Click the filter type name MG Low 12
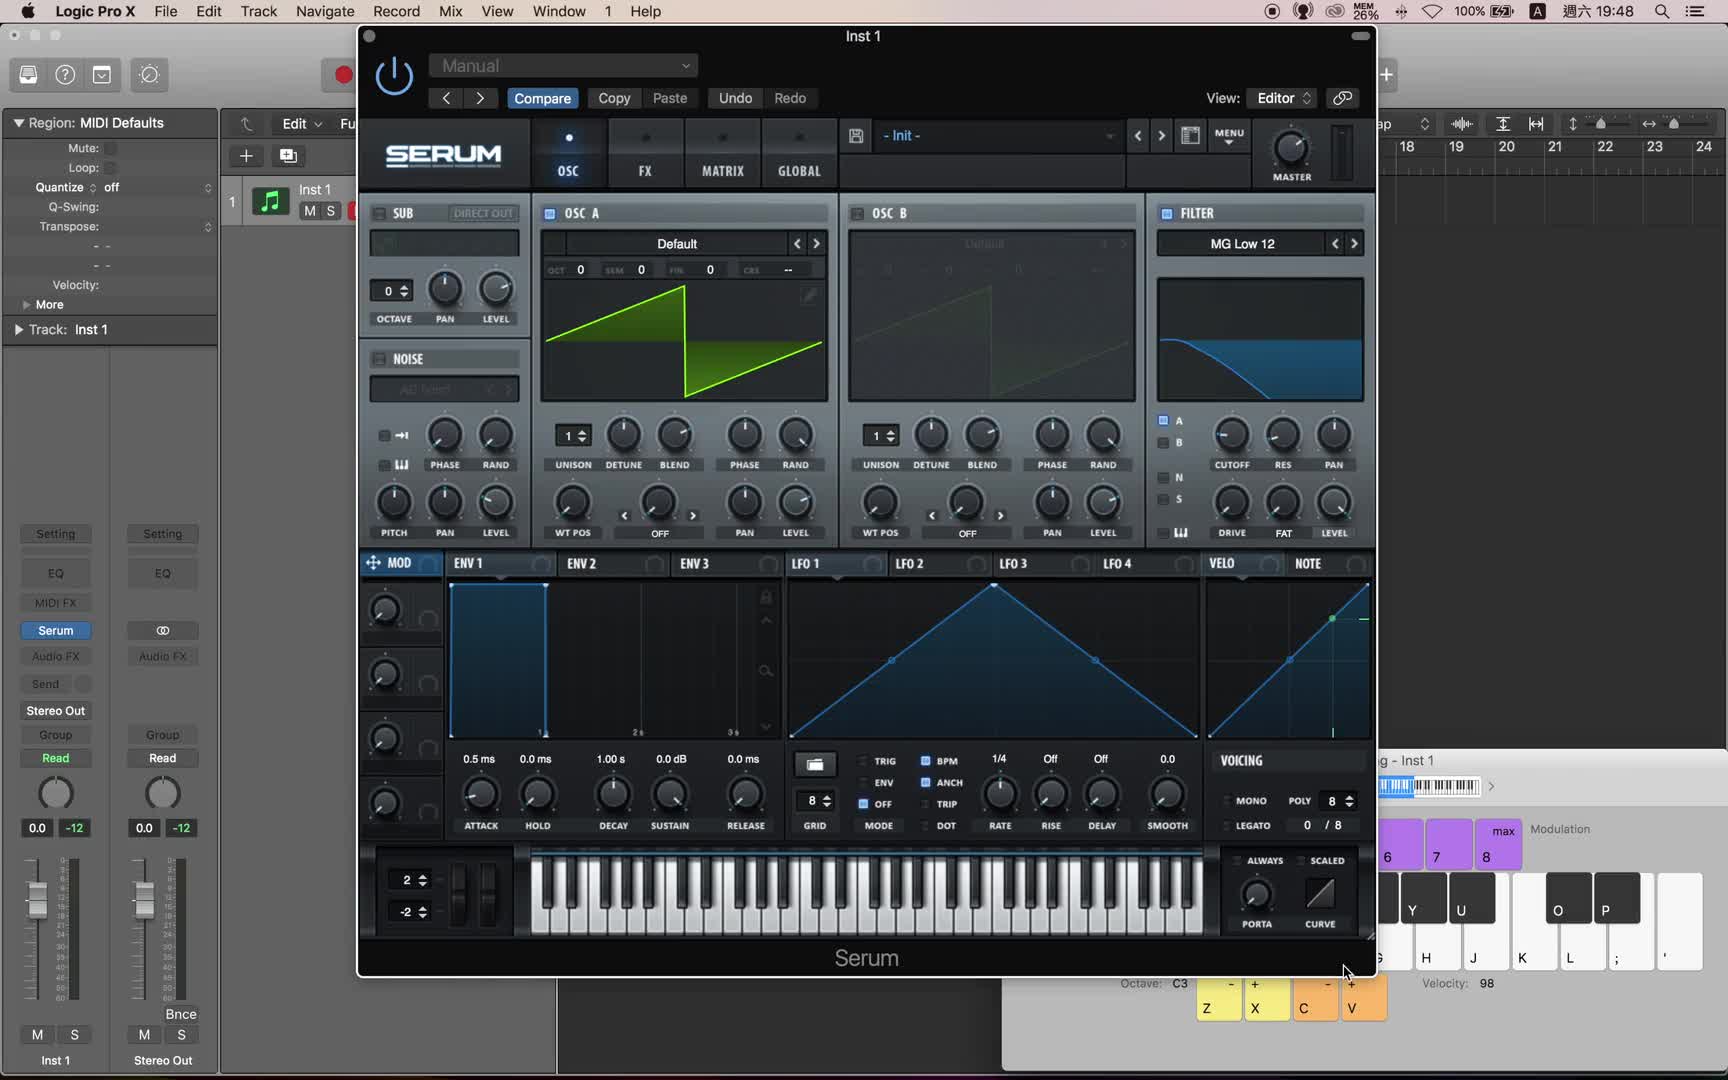 1242,244
